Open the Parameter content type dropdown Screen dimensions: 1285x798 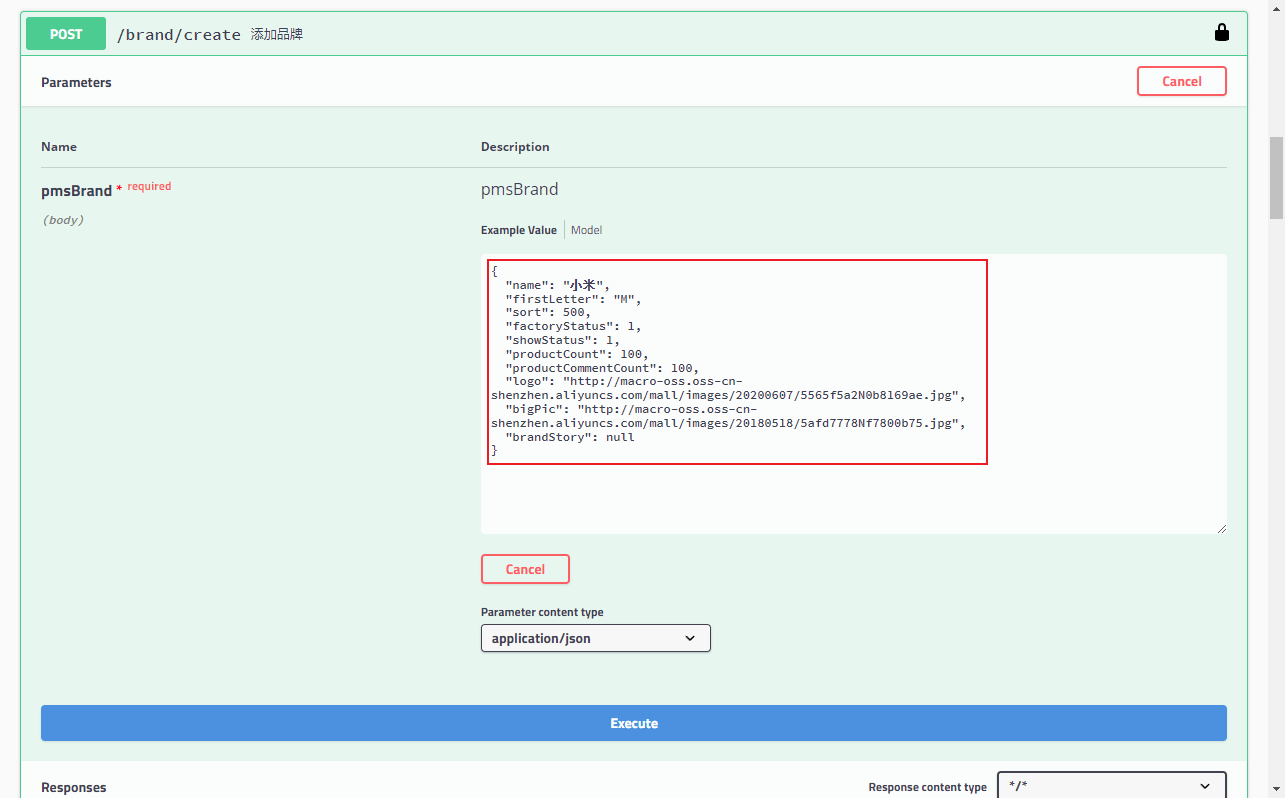pyautogui.click(x=596, y=638)
